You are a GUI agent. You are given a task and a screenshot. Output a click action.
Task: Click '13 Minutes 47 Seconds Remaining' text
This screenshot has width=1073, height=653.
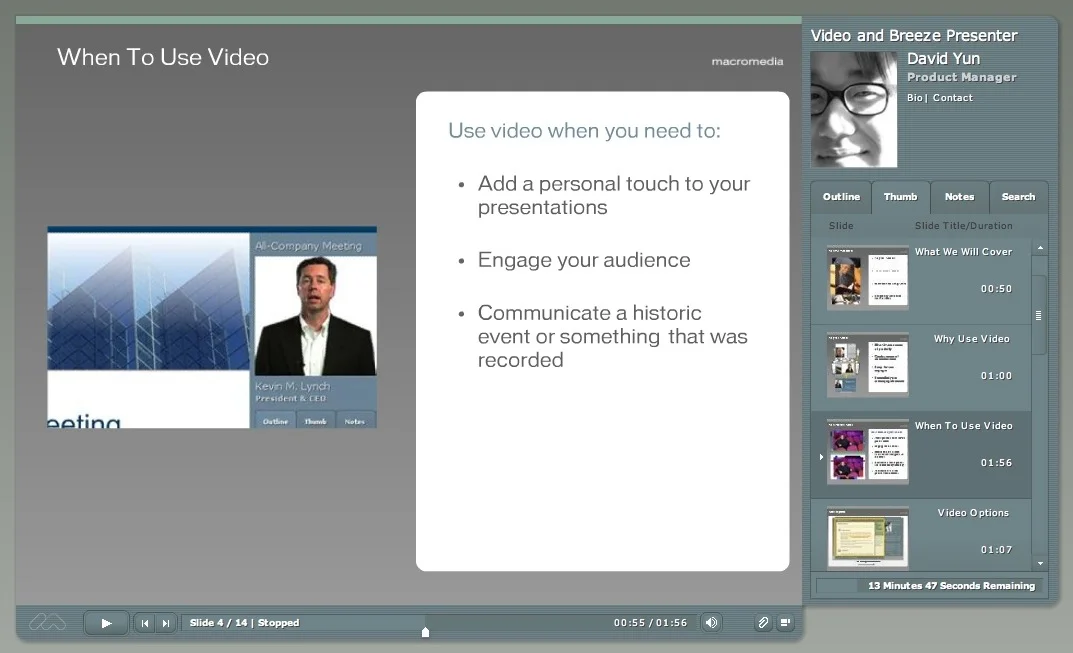(x=951, y=586)
